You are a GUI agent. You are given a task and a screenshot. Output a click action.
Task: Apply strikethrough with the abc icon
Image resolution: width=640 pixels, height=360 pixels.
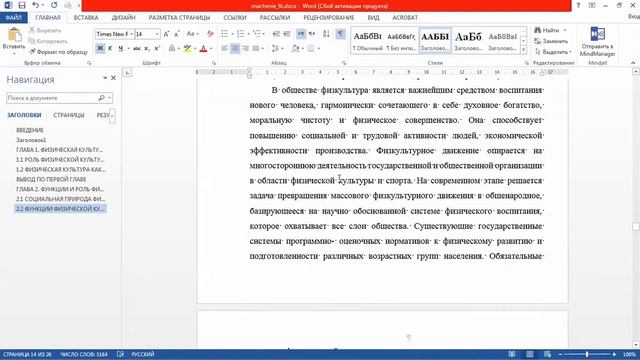tap(137, 49)
